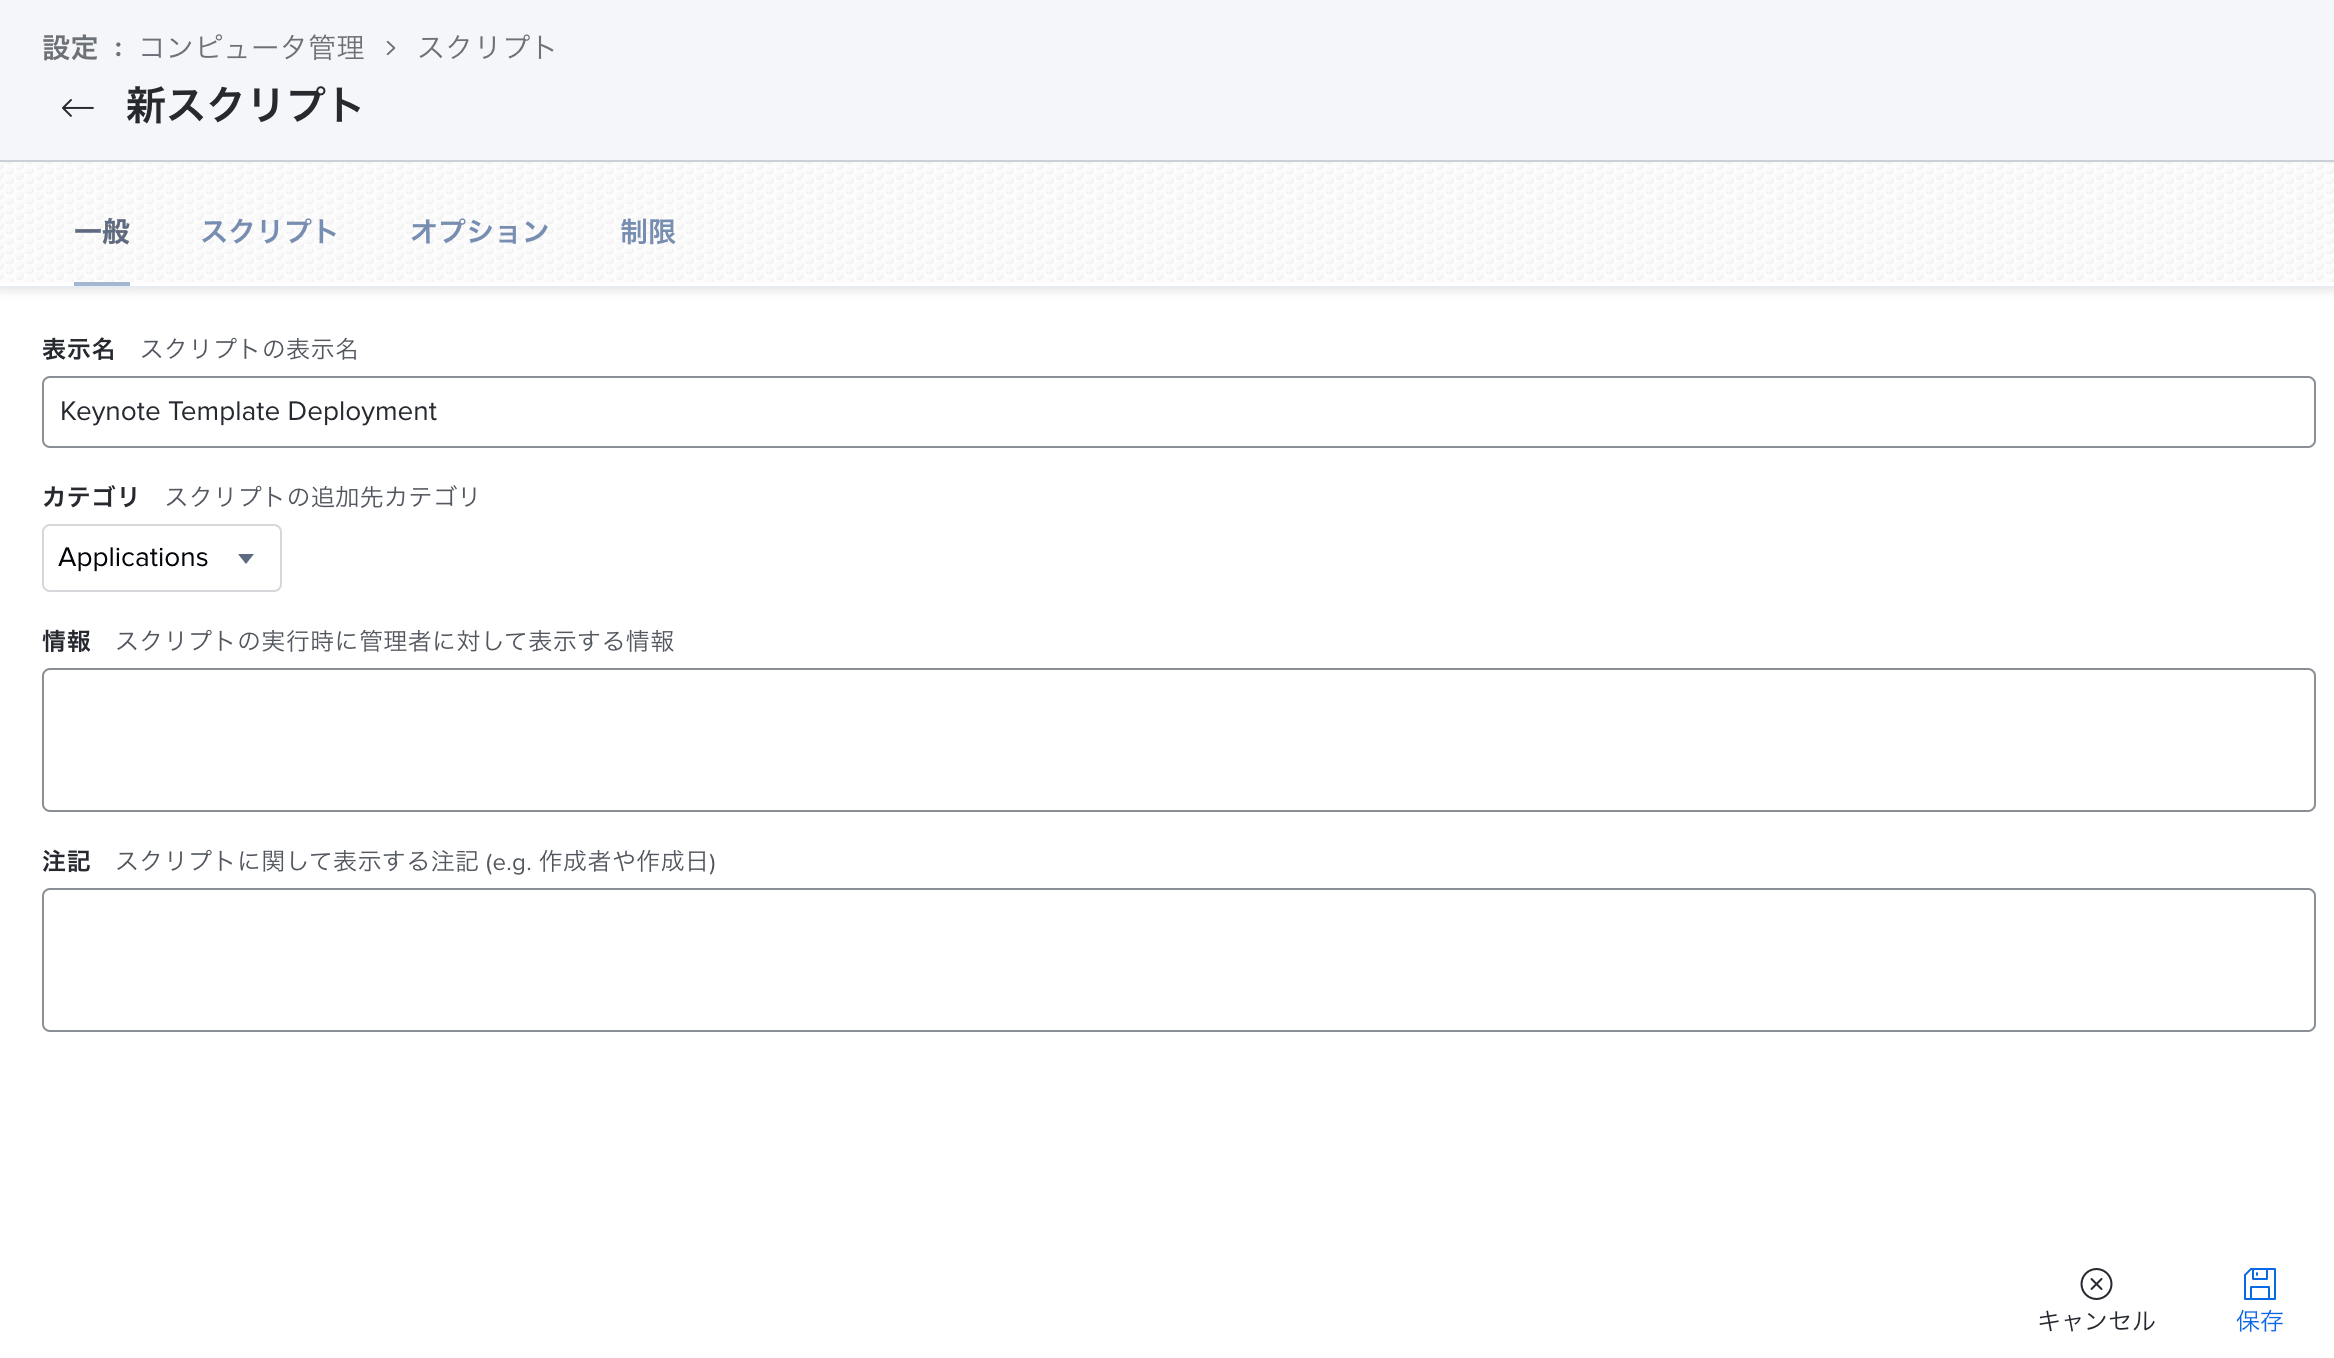Click the 表示名 field label
Viewport: 2334px width, 1358px height.
tap(78, 349)
